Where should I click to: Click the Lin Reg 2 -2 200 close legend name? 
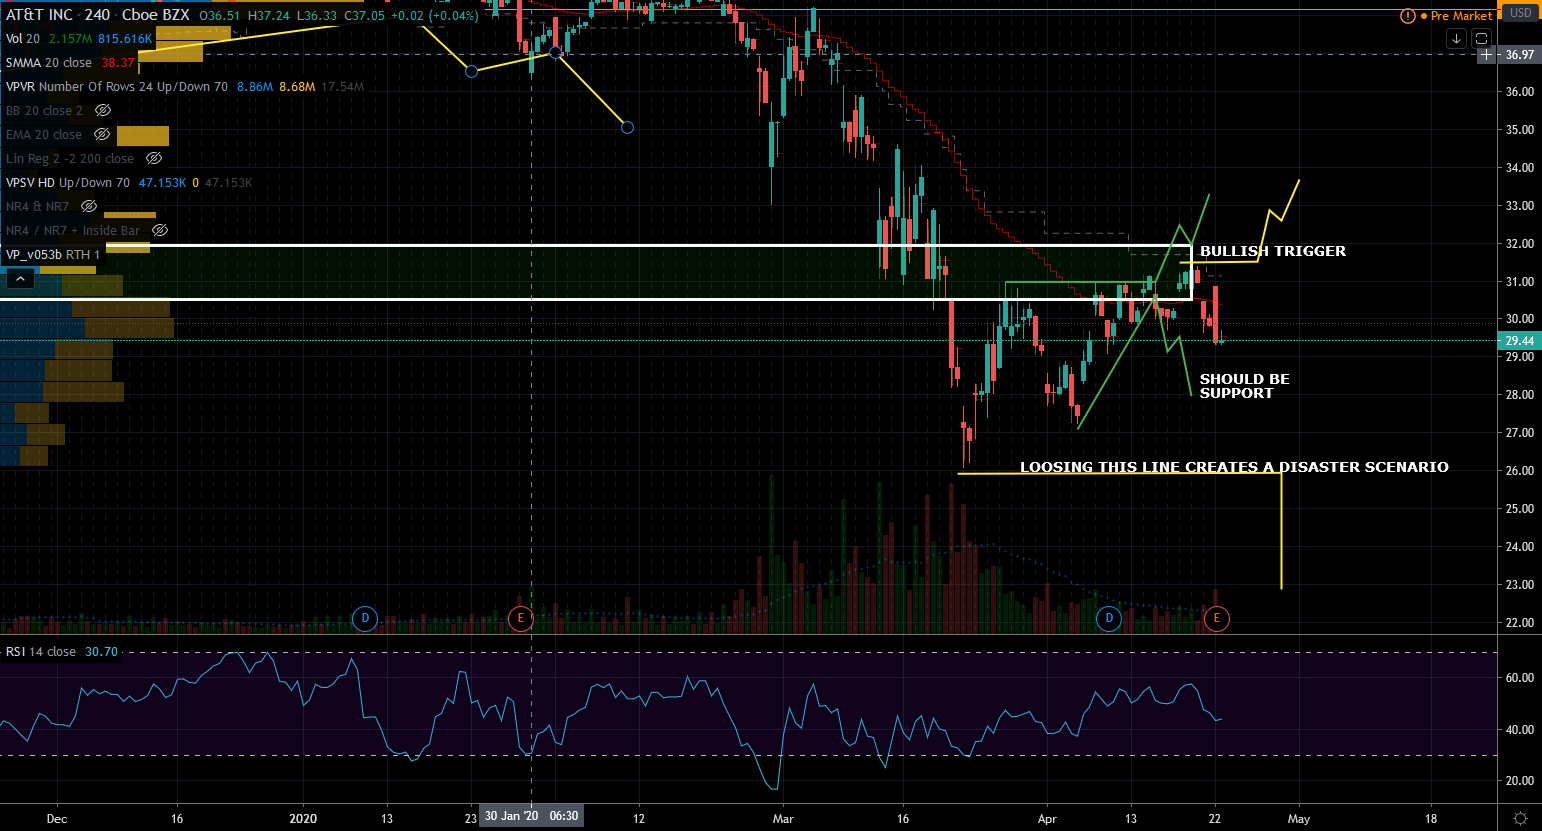[x=70, y=159]
